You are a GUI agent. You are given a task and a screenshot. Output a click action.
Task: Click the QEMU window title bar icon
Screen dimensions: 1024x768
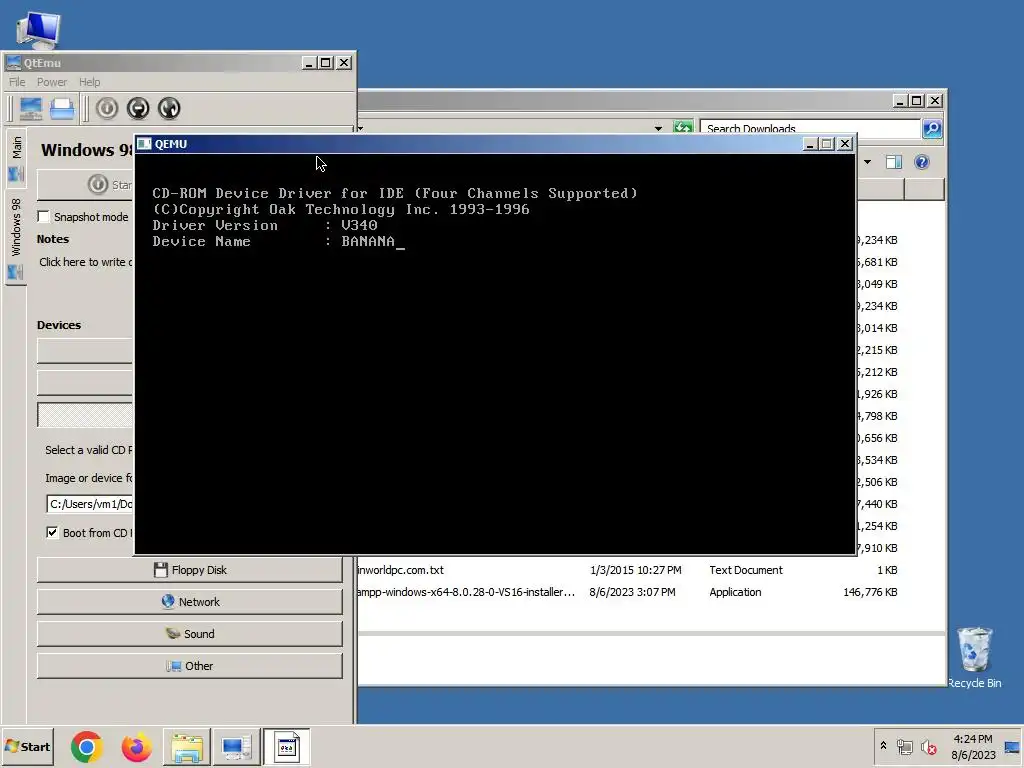click(x=144, y=144)
